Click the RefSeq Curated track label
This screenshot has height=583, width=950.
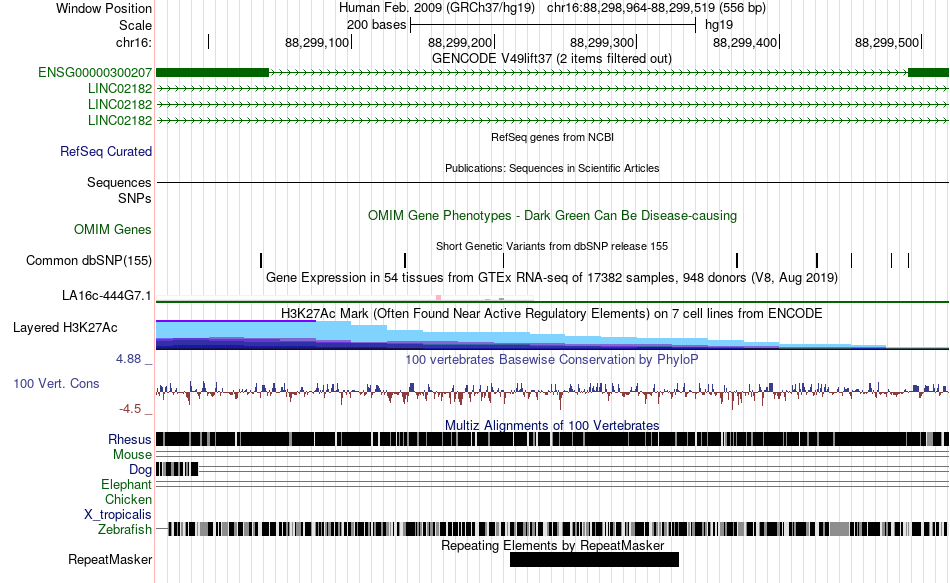click(x=106, y=152)
